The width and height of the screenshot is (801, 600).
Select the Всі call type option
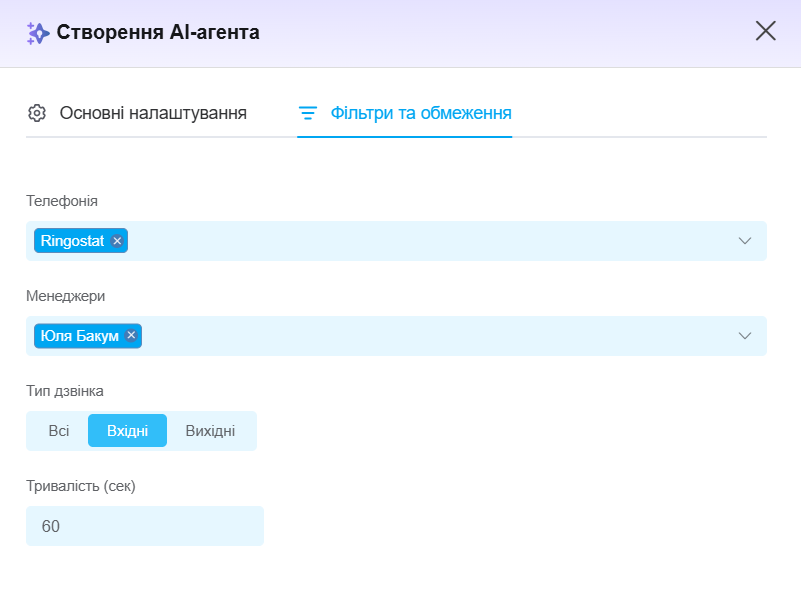[x=59, y=430]
